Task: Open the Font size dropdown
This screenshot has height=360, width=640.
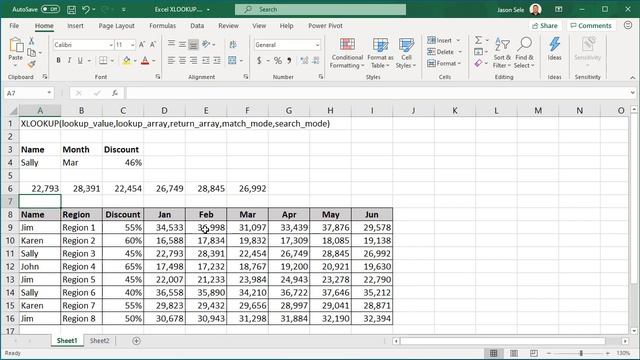Action: pos(132,45)
